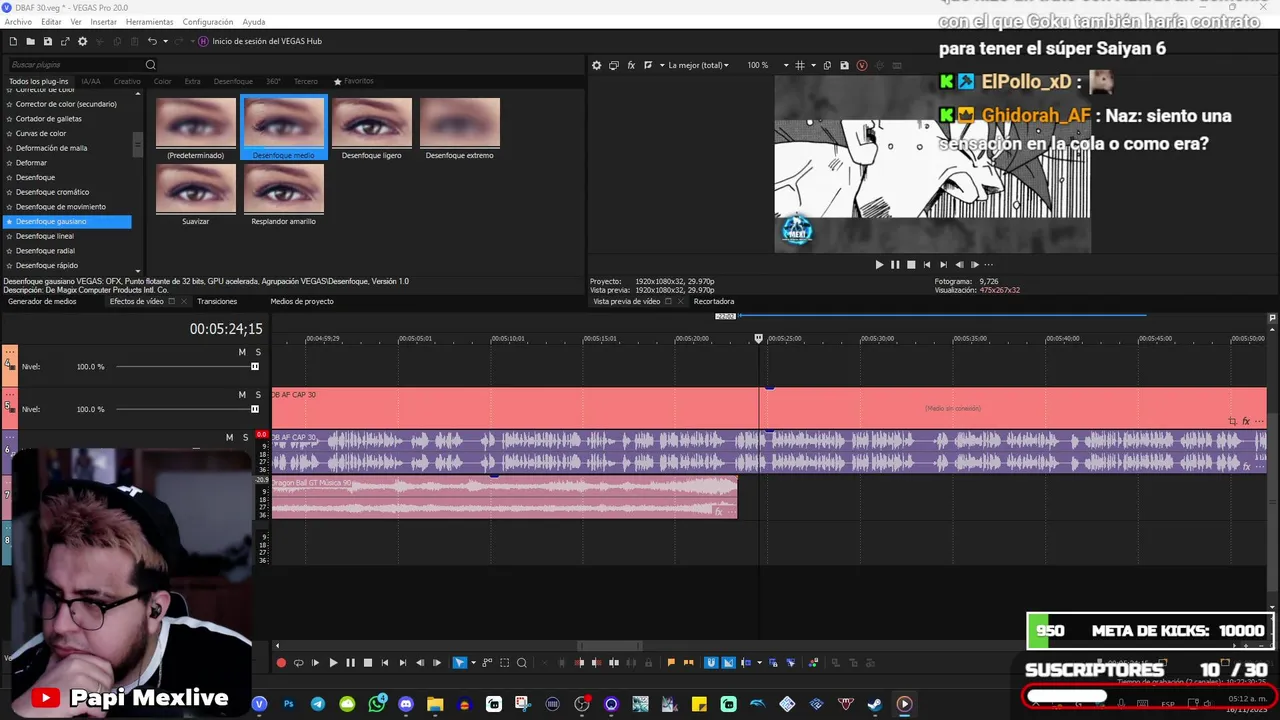Screen dimensions: 1280x720
Task: Open the edit tool selector dropdown arrow
Action: click(x=473, y=662)
